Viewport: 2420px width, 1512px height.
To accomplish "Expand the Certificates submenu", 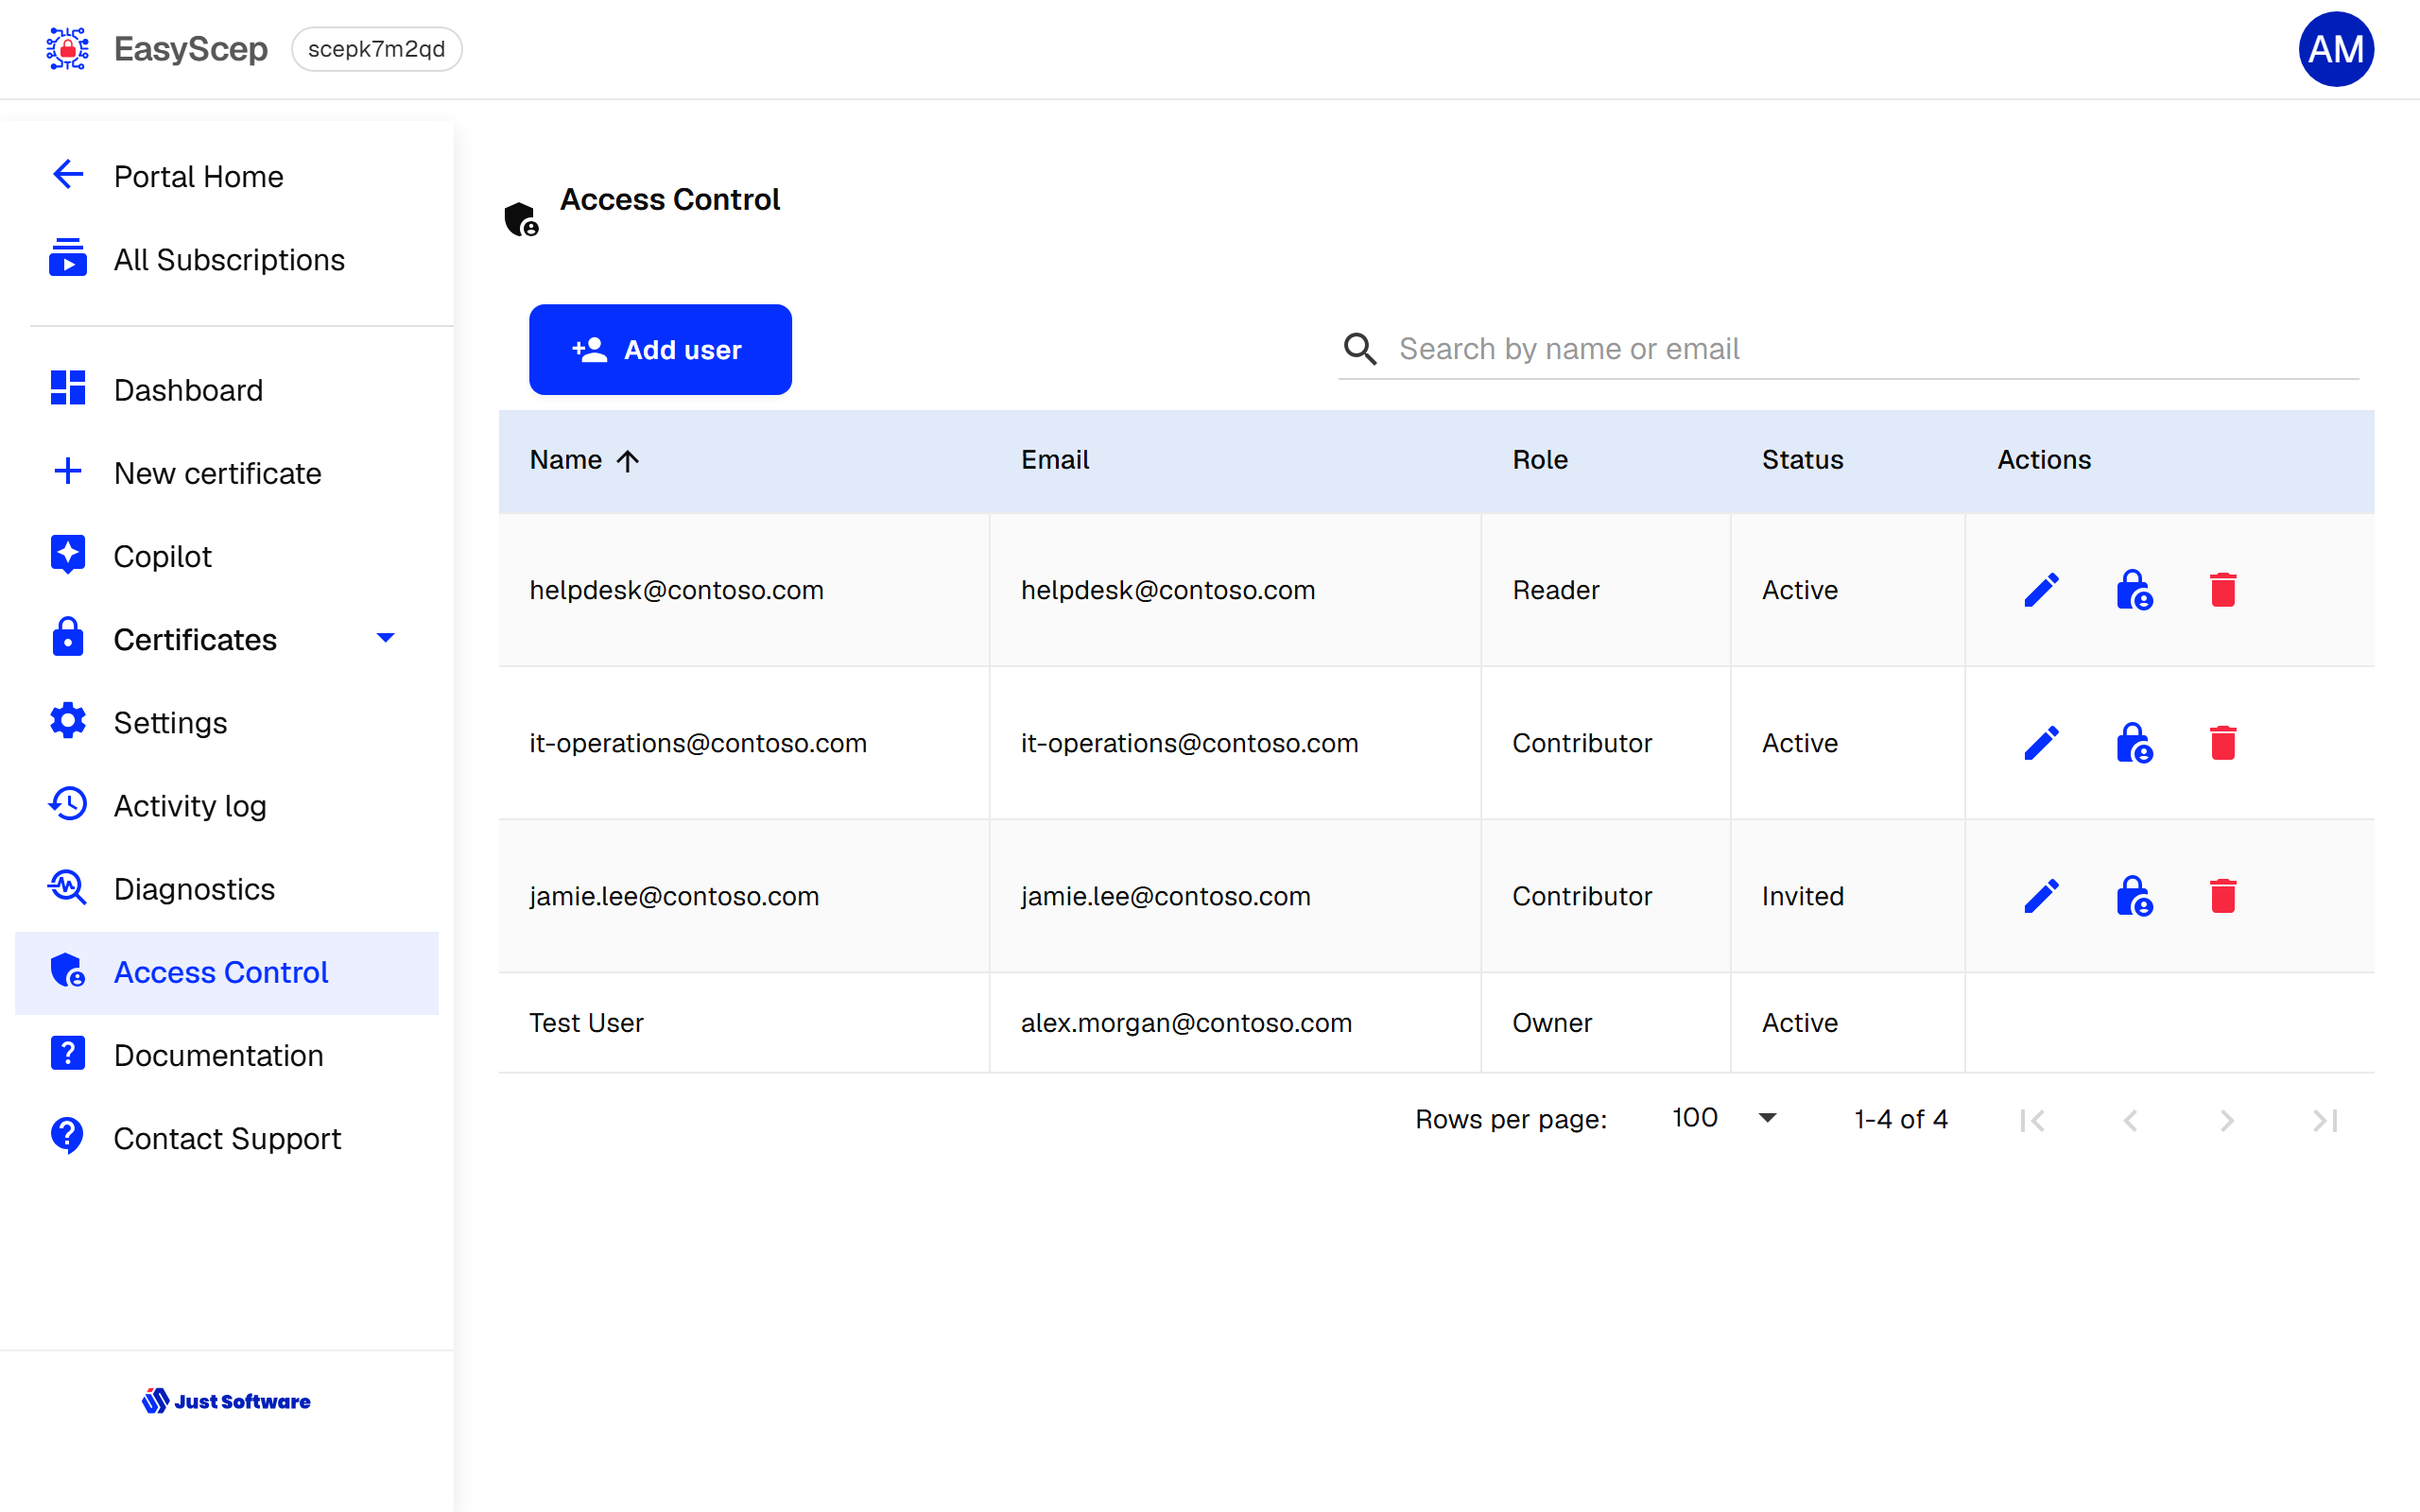I will click(x=385, y=638).
